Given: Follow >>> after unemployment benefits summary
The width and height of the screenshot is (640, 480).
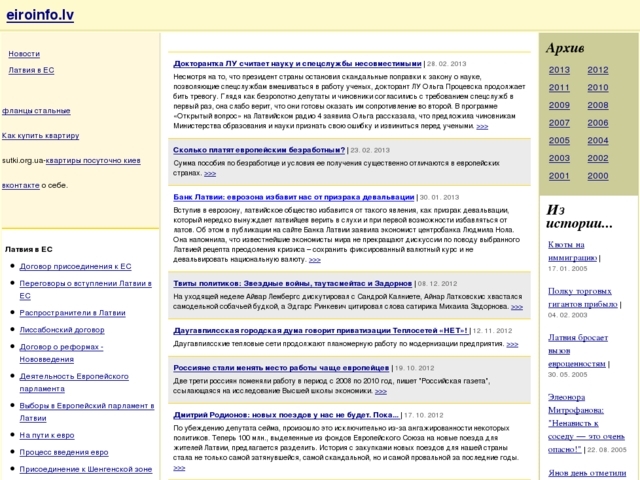Looking at the screenshot, I should pos(210,173).
